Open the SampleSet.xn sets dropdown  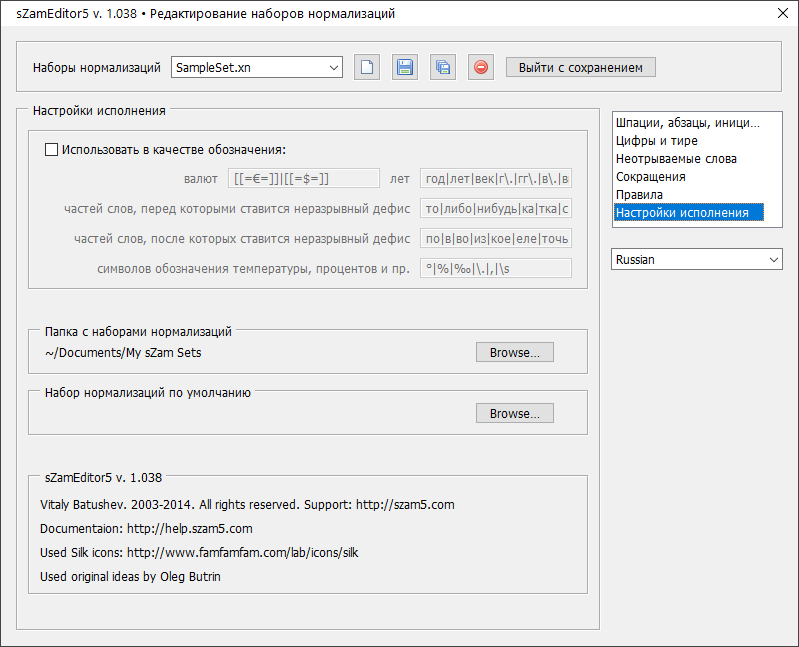(257, 68)
